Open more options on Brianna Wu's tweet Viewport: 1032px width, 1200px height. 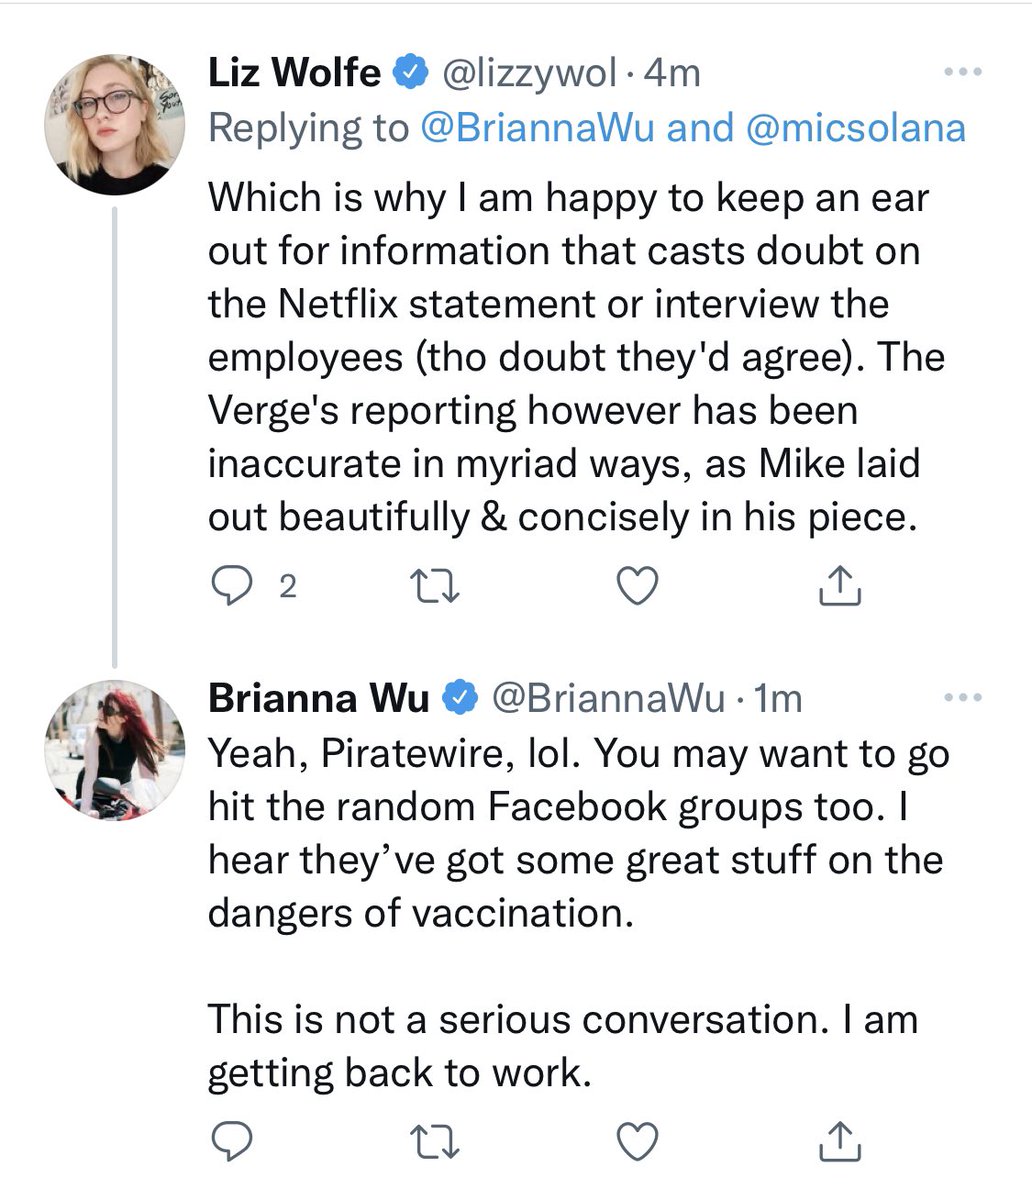(x=963, y=697)
